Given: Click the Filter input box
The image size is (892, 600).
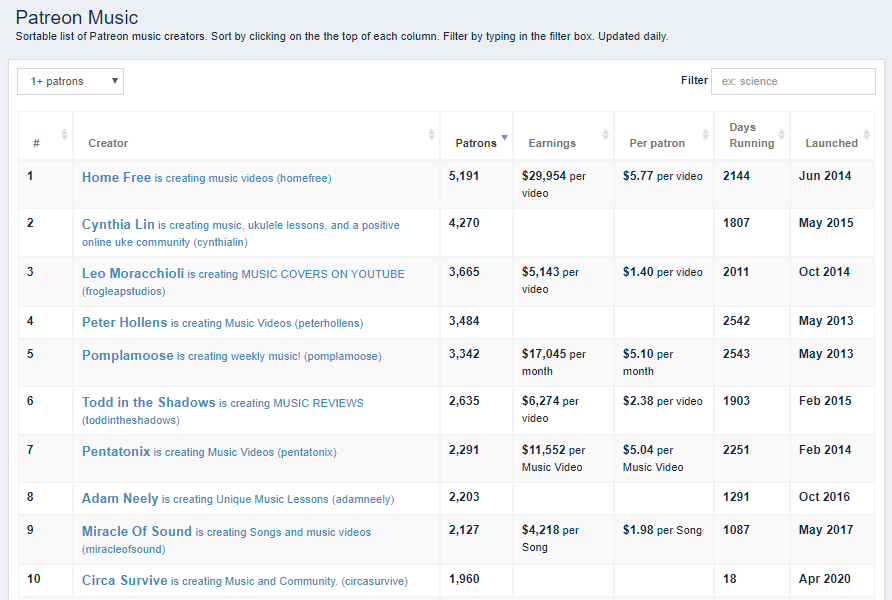Looking at the screenshot, I should pyautogui.click(x=793, y=81).
